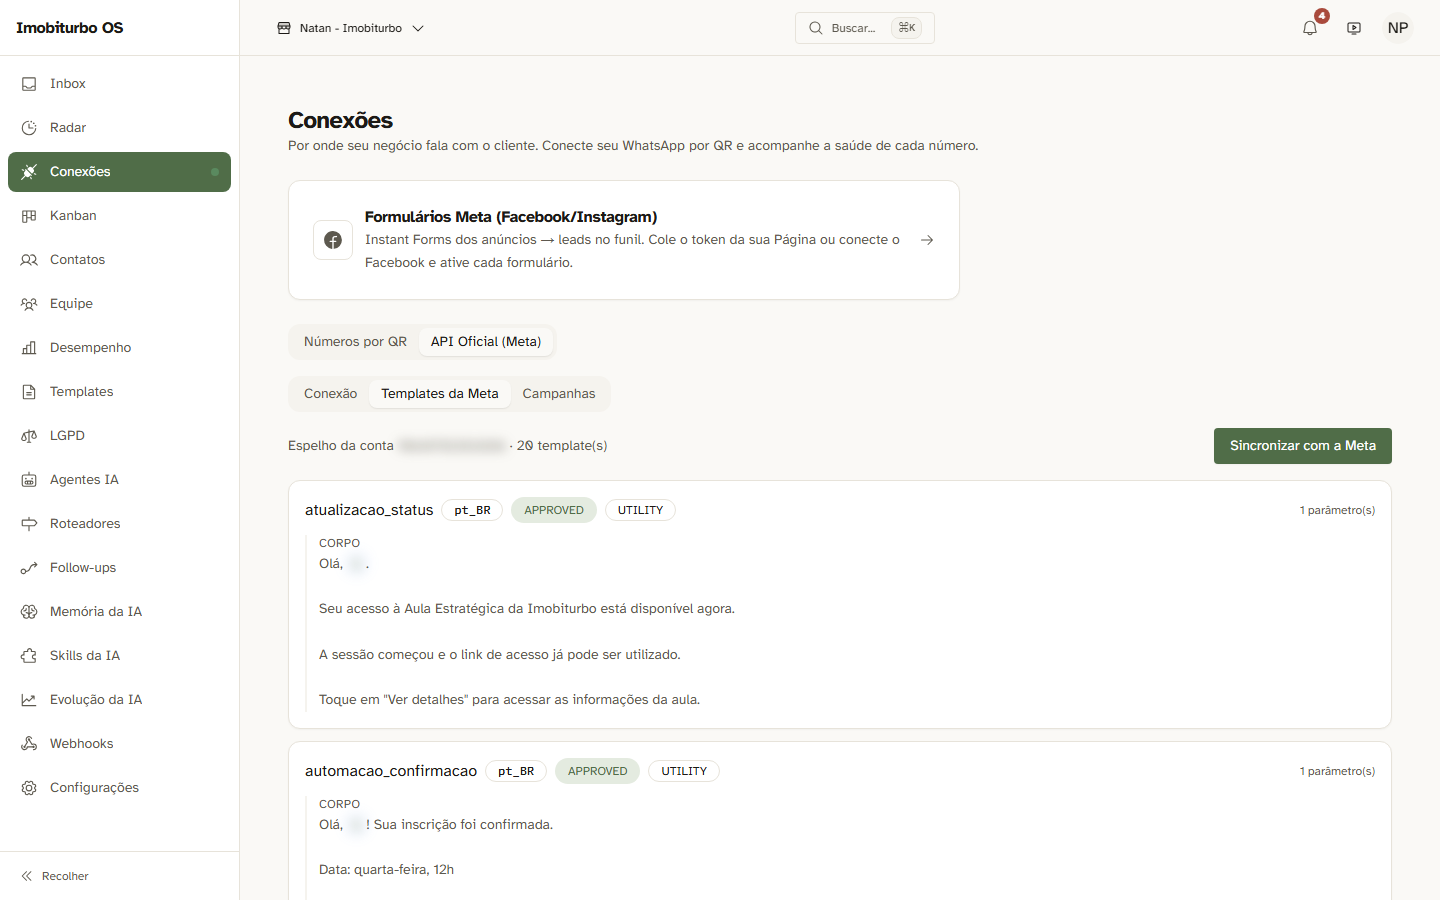This screenshot has width=1440, height=900.
Task: Click the automacao_confirmacao template name
Action: pyautogui.click(x=391, y=771)
